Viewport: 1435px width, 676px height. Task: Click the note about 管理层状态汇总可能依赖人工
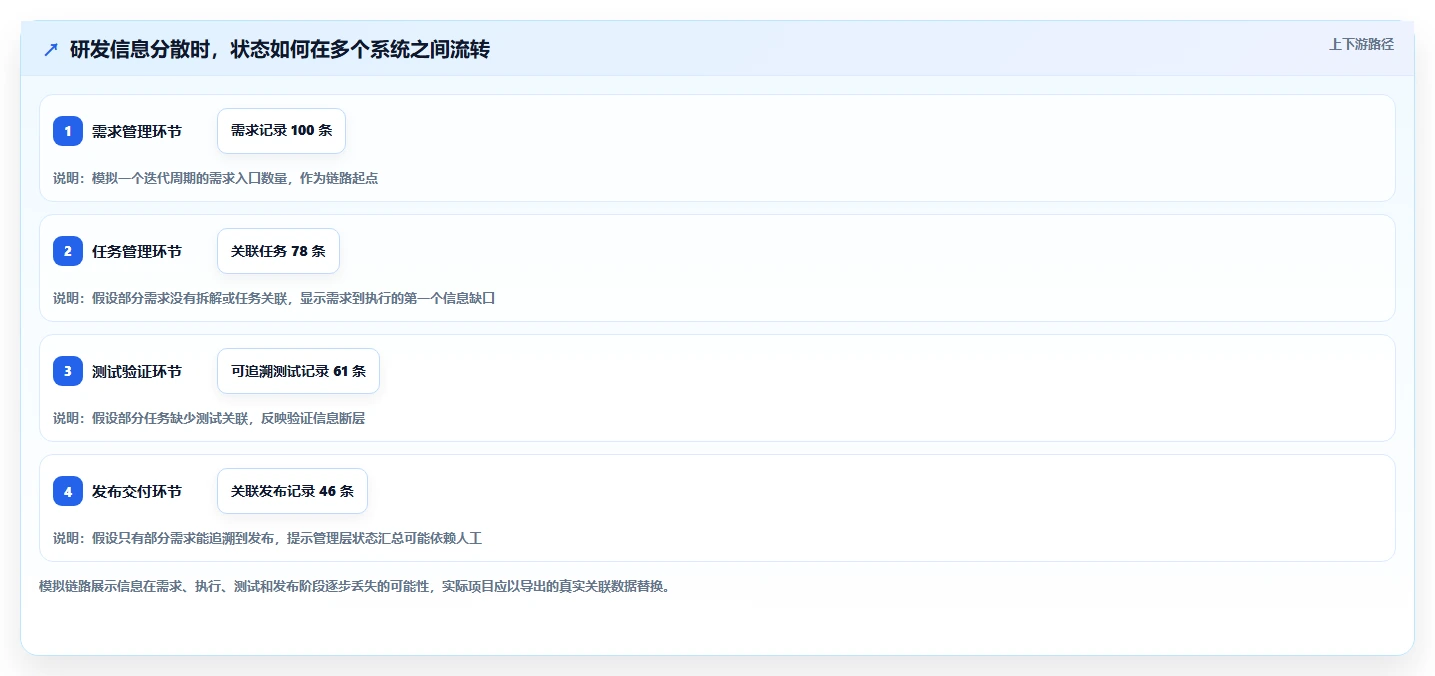pos(268,538)
